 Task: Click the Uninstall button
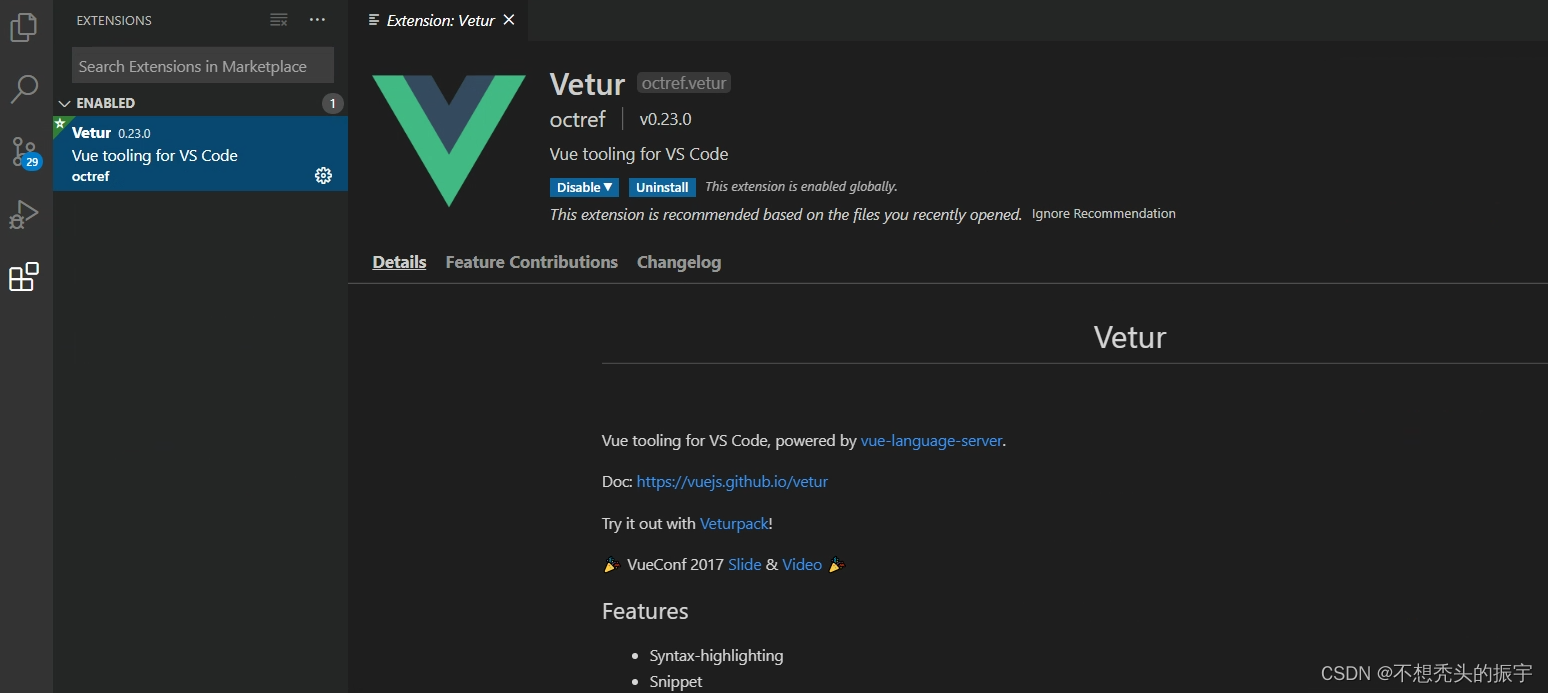(662, 187)
